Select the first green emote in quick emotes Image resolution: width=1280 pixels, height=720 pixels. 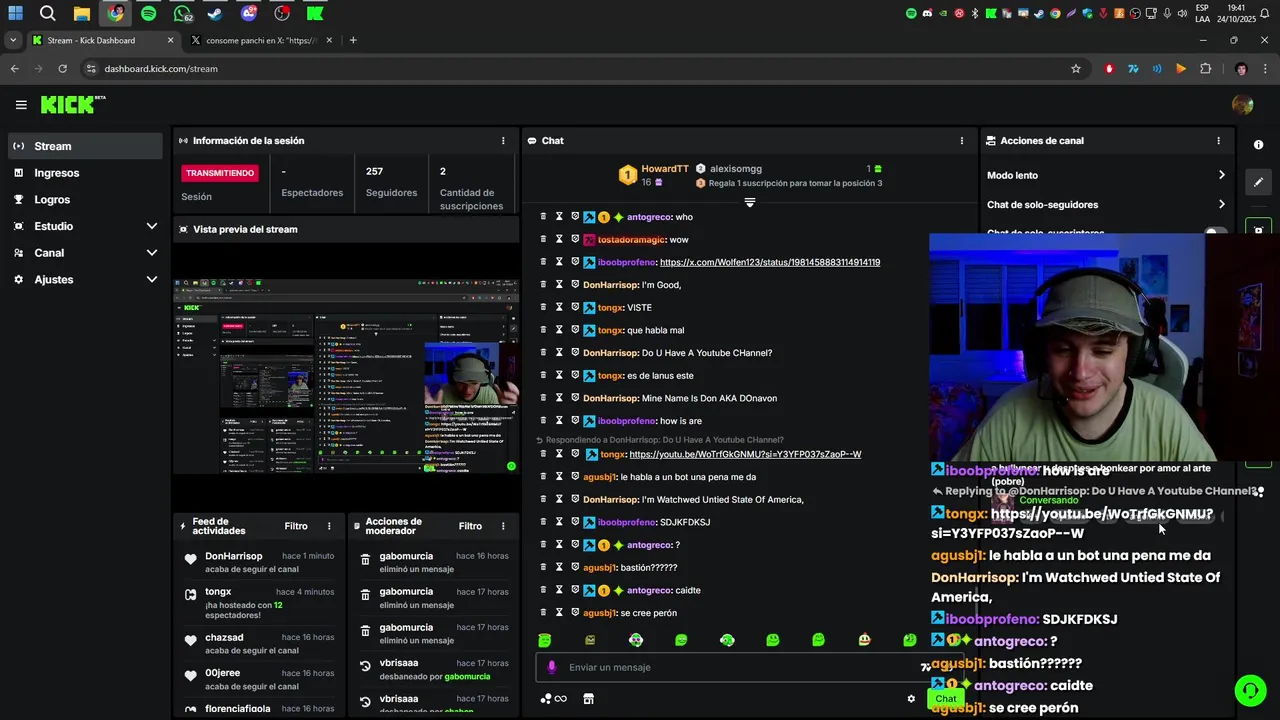click(x=544, y=640)
